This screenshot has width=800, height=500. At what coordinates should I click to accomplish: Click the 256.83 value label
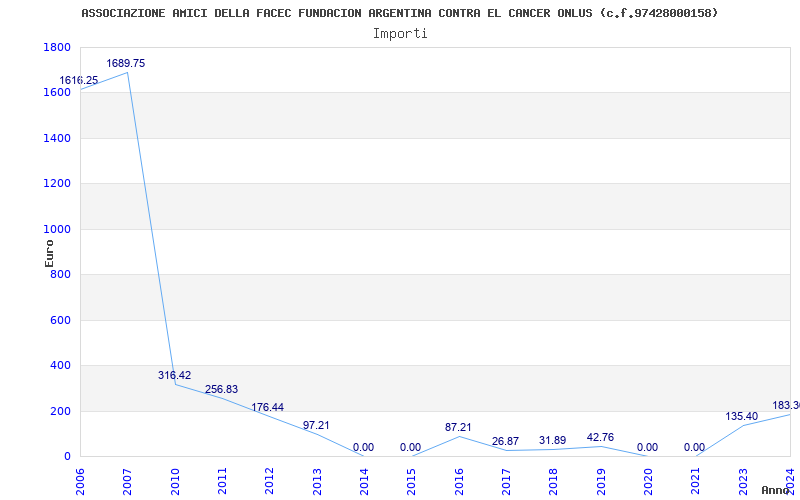click(x=221, y=390)
